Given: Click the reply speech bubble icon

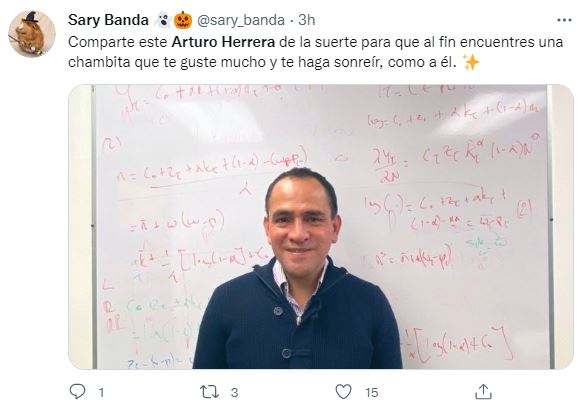Looking at the screenshot, I should pyautogui.click(x=78, y=392).
